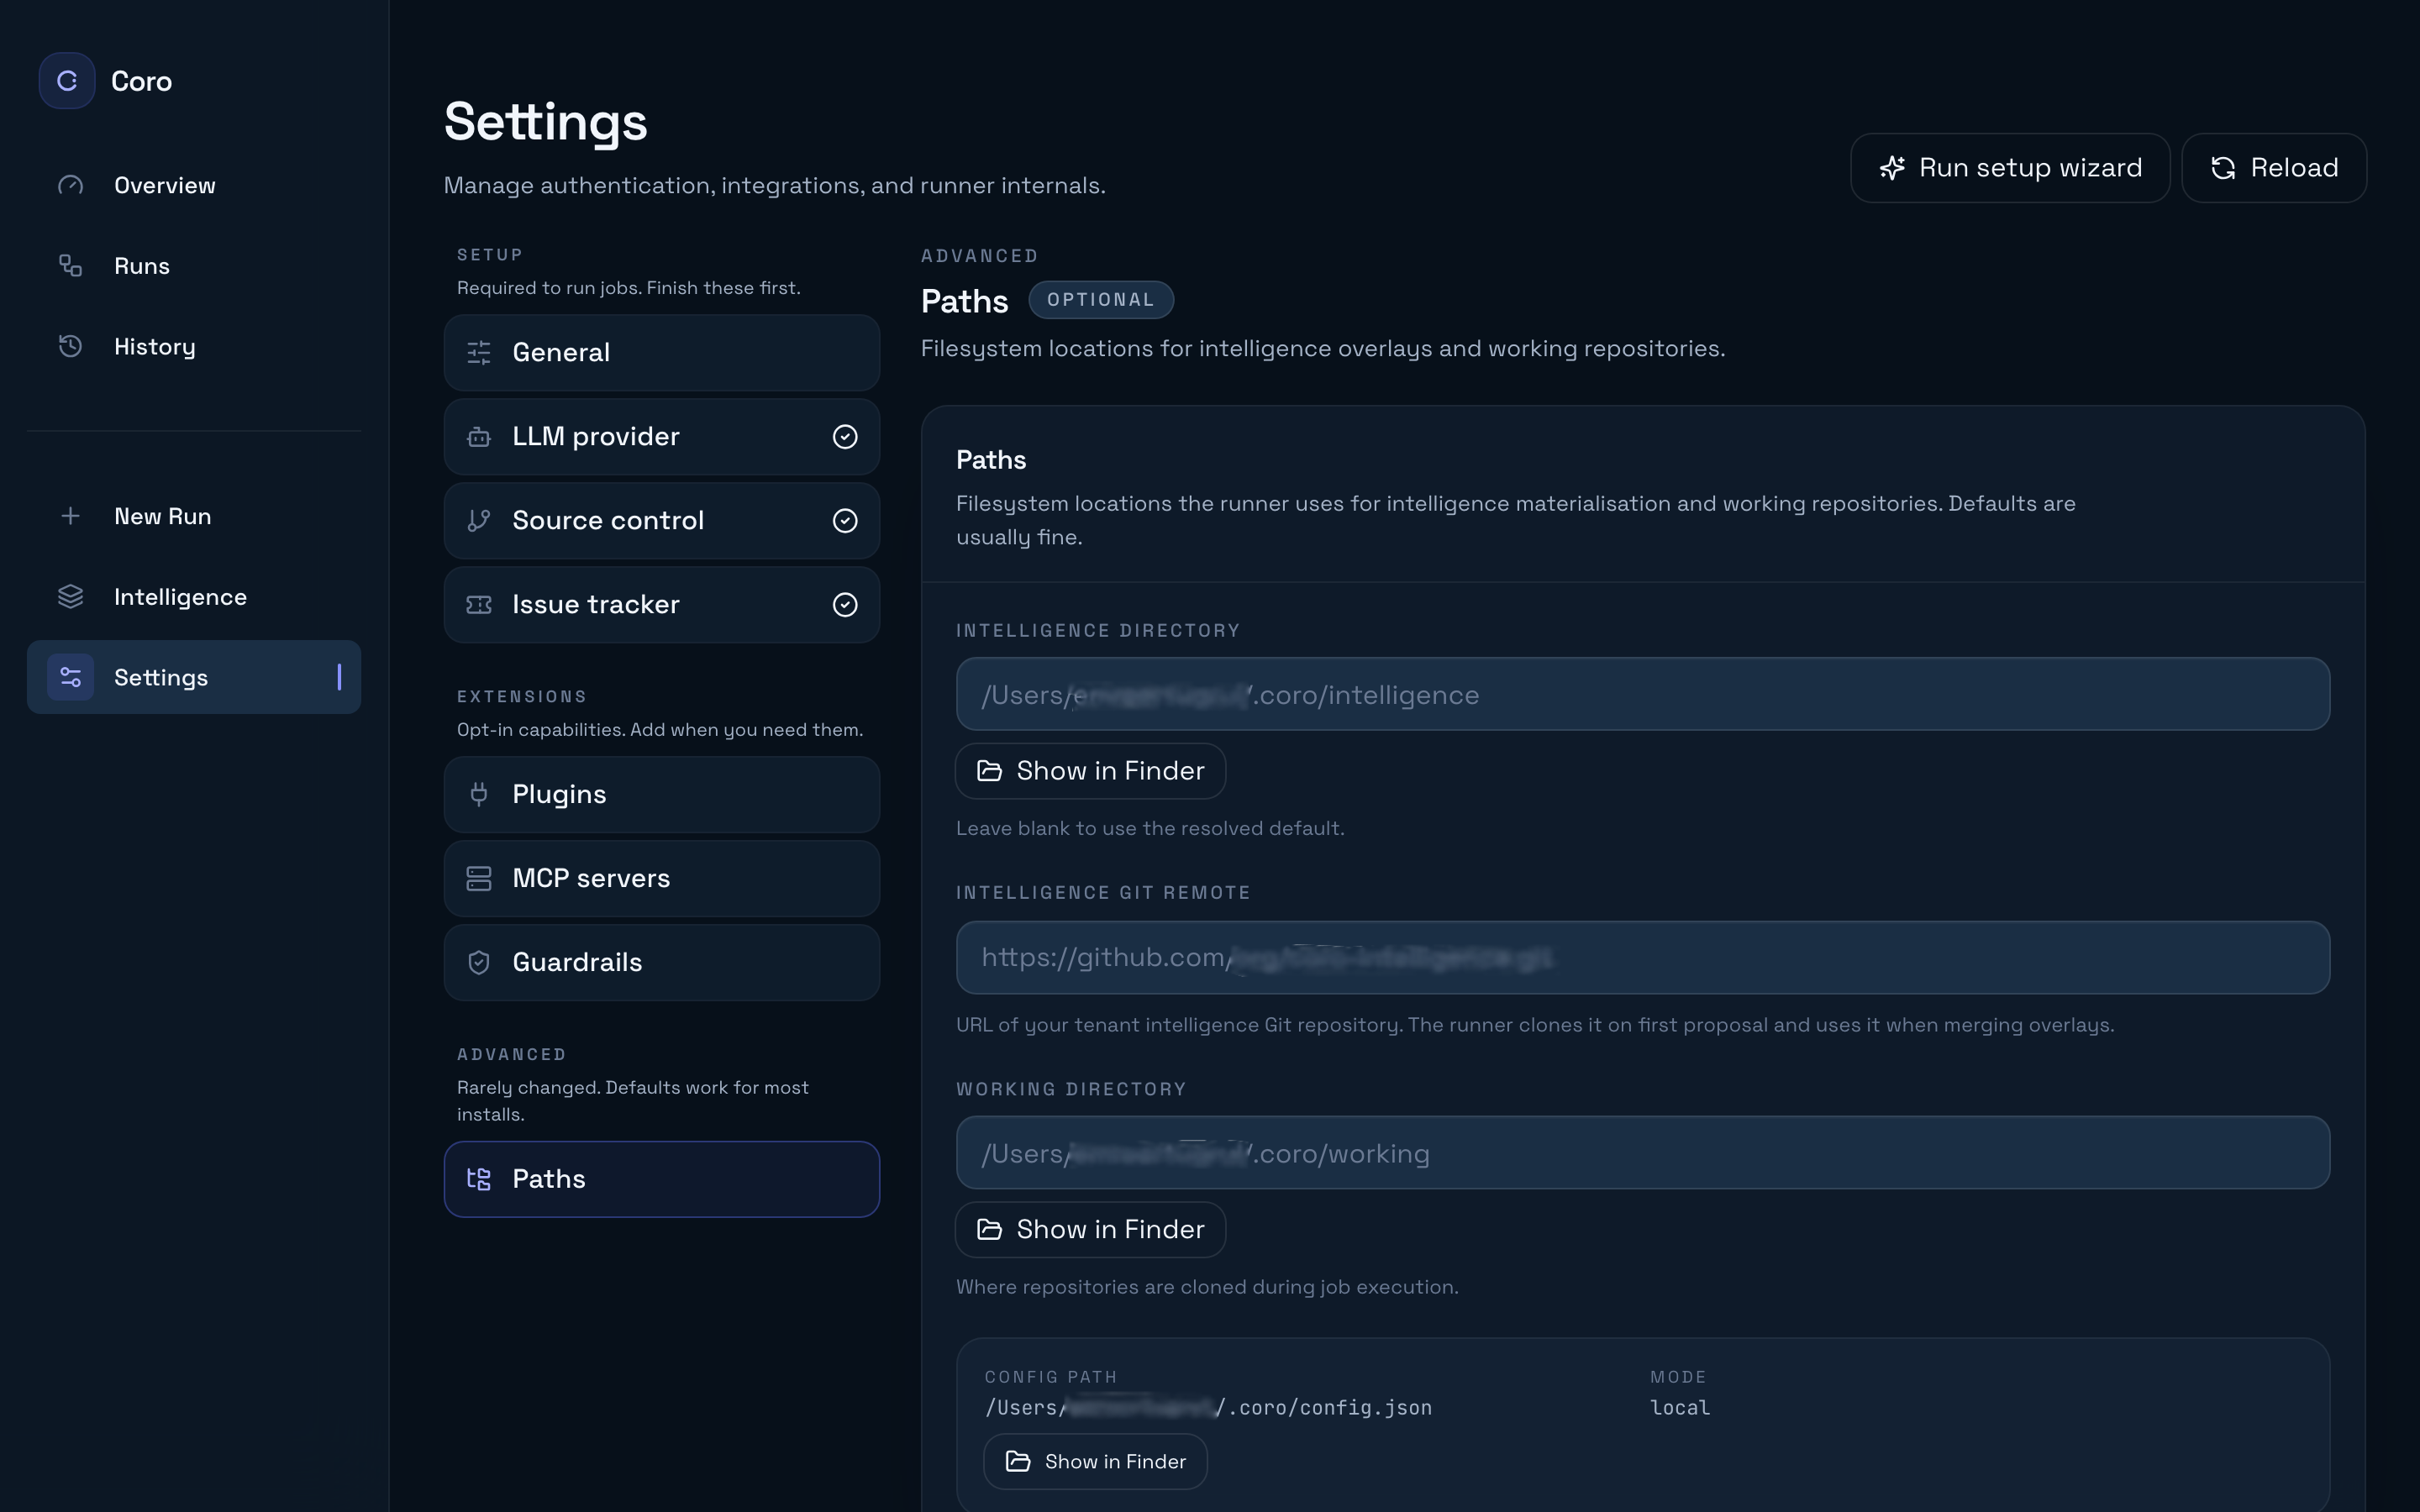Click the Source control branch icon
The image size is (2420, 1512).
[x=479, y=520]
